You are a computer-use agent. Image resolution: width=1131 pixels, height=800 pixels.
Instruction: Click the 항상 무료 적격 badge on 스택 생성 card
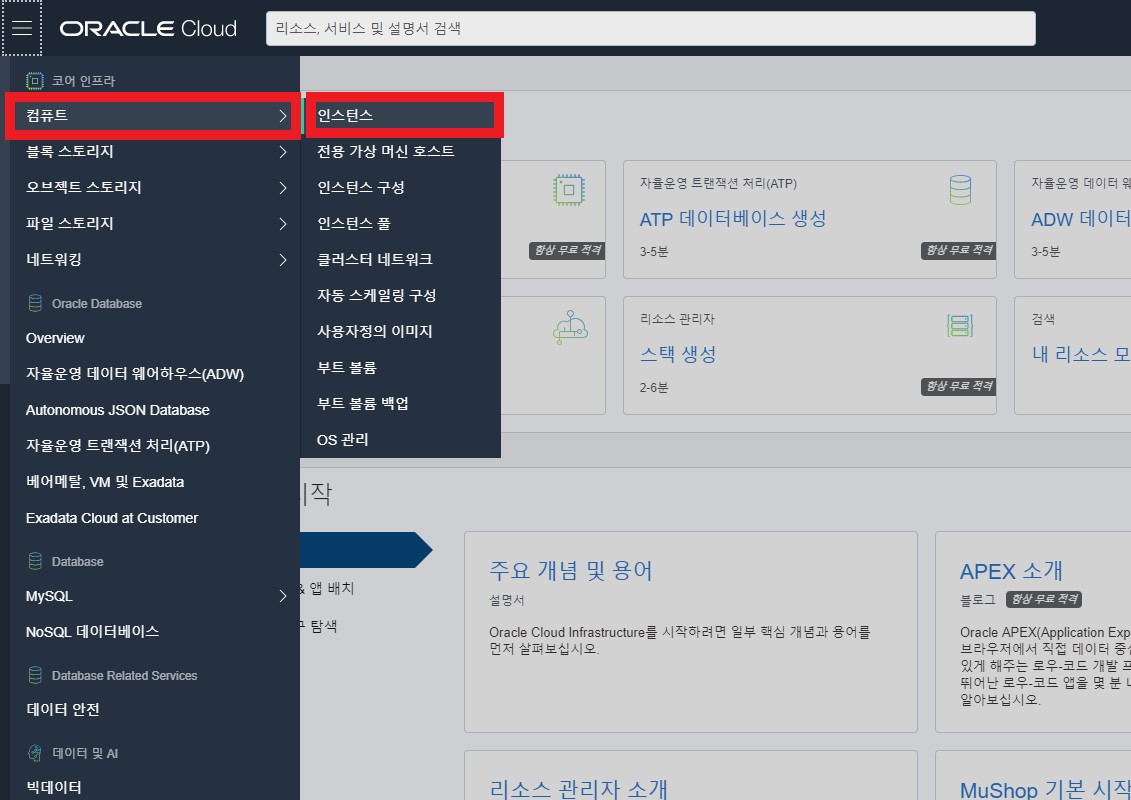click(x=958, y=387)
